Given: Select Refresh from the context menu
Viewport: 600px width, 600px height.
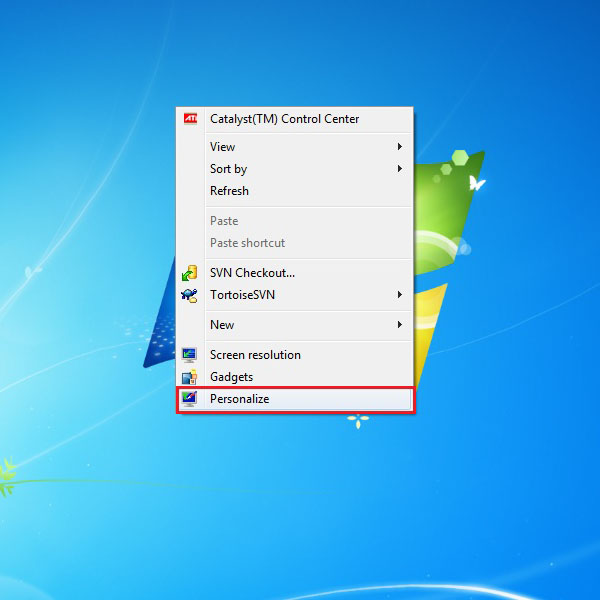Looking at the screenshot, I should point(295,191).
